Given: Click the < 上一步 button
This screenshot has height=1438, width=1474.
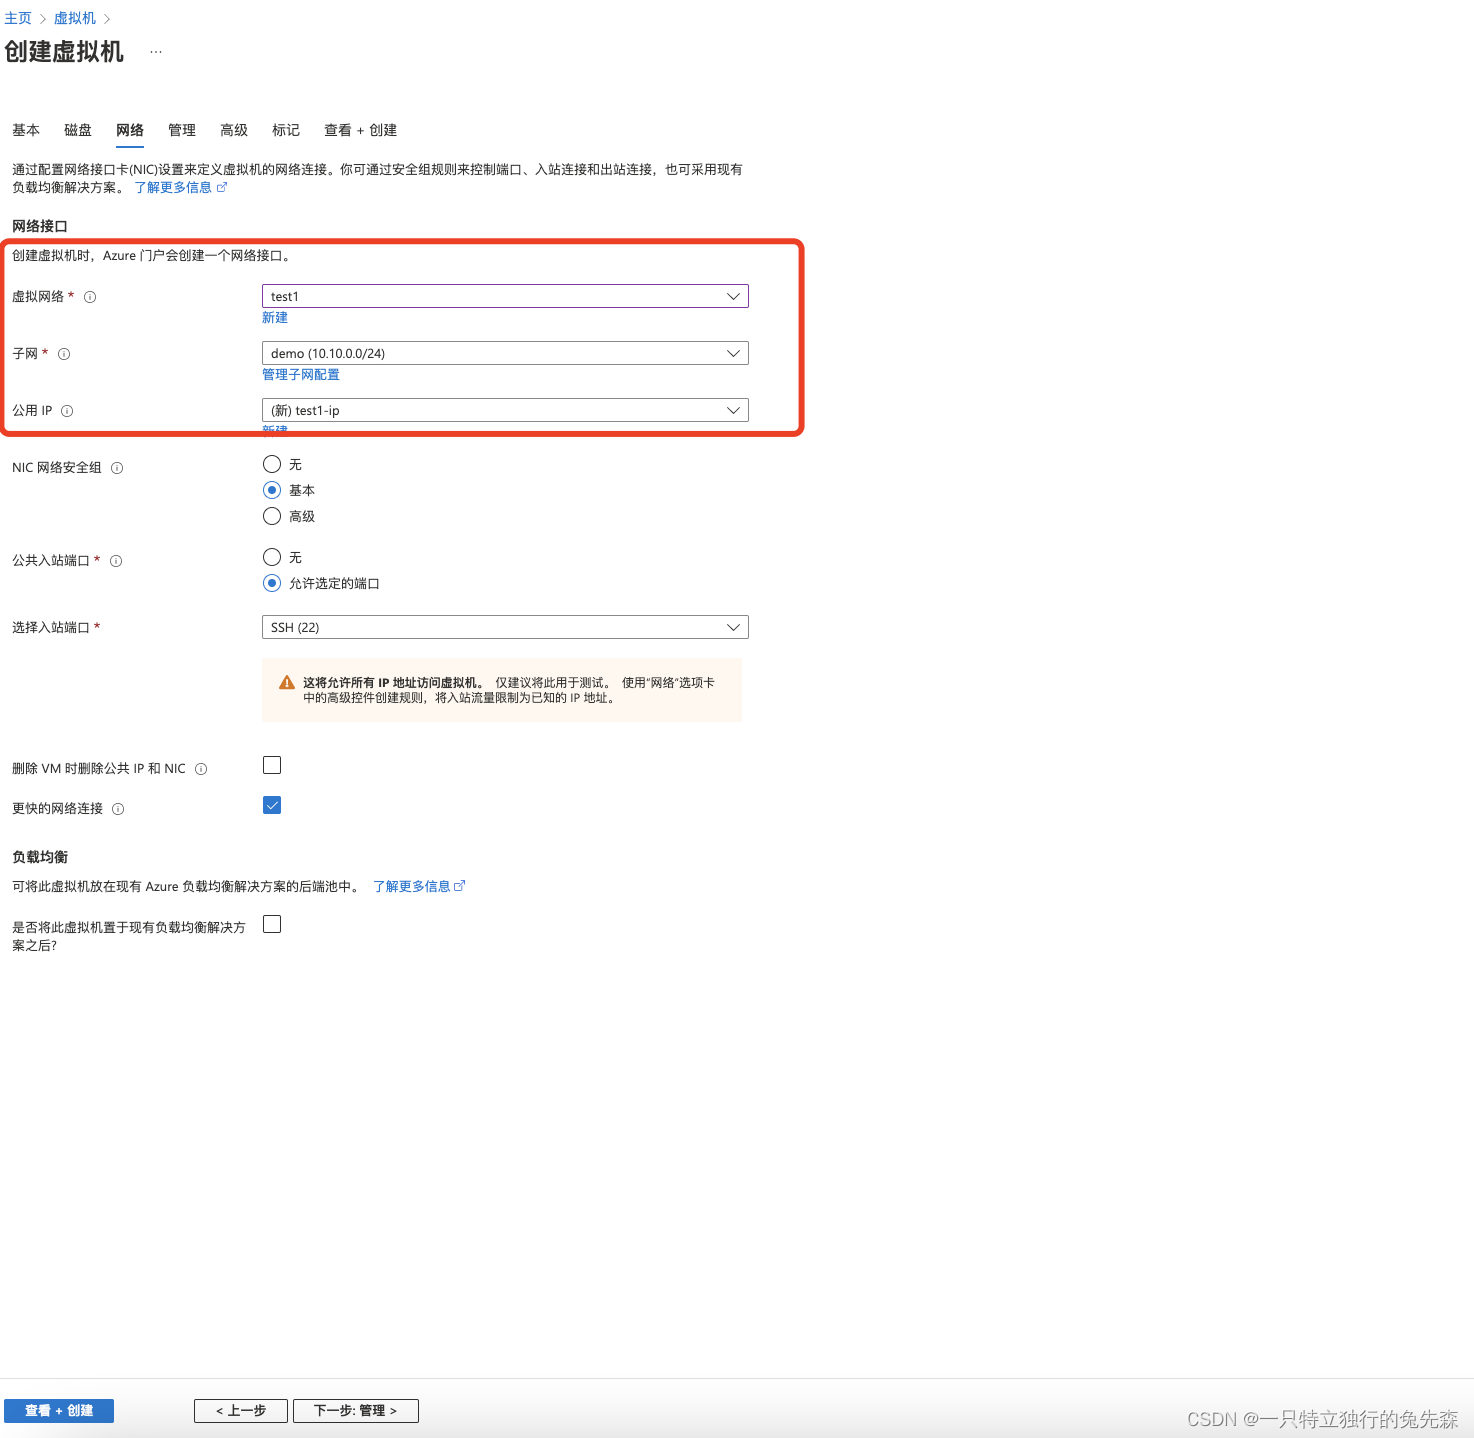Looking at the screenshot, I should [x=241, y=1411].
